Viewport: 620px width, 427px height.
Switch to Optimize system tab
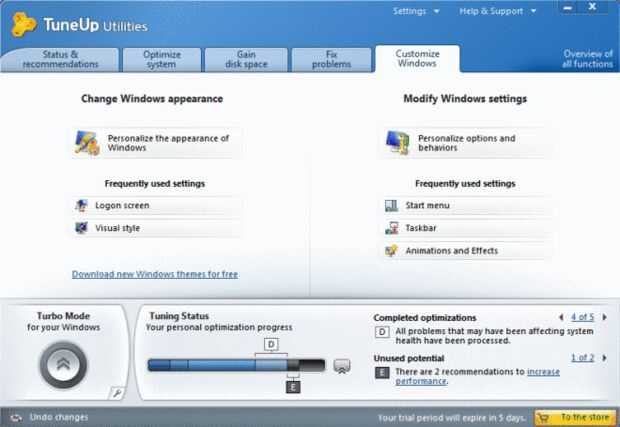[x=162, y=60]
